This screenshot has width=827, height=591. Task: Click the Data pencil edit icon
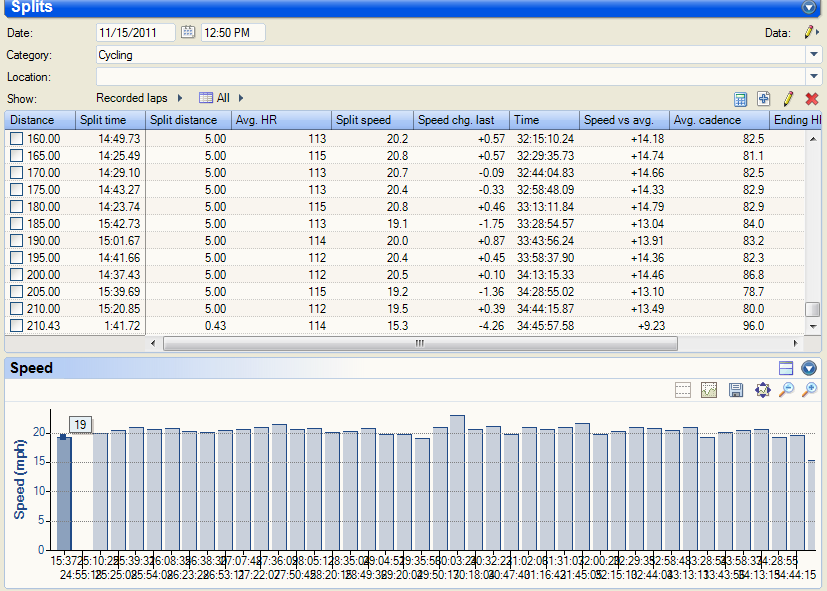(x=808, y=32)
